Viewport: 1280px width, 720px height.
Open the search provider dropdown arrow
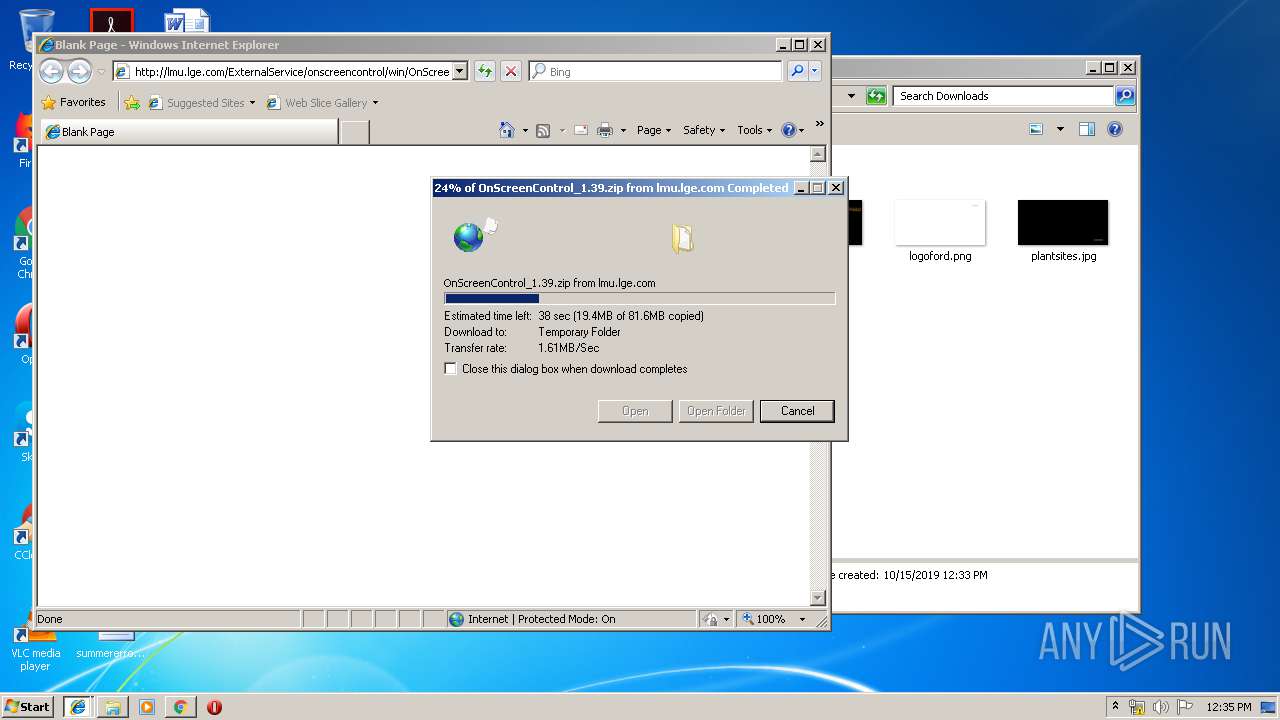click(815, 72)
